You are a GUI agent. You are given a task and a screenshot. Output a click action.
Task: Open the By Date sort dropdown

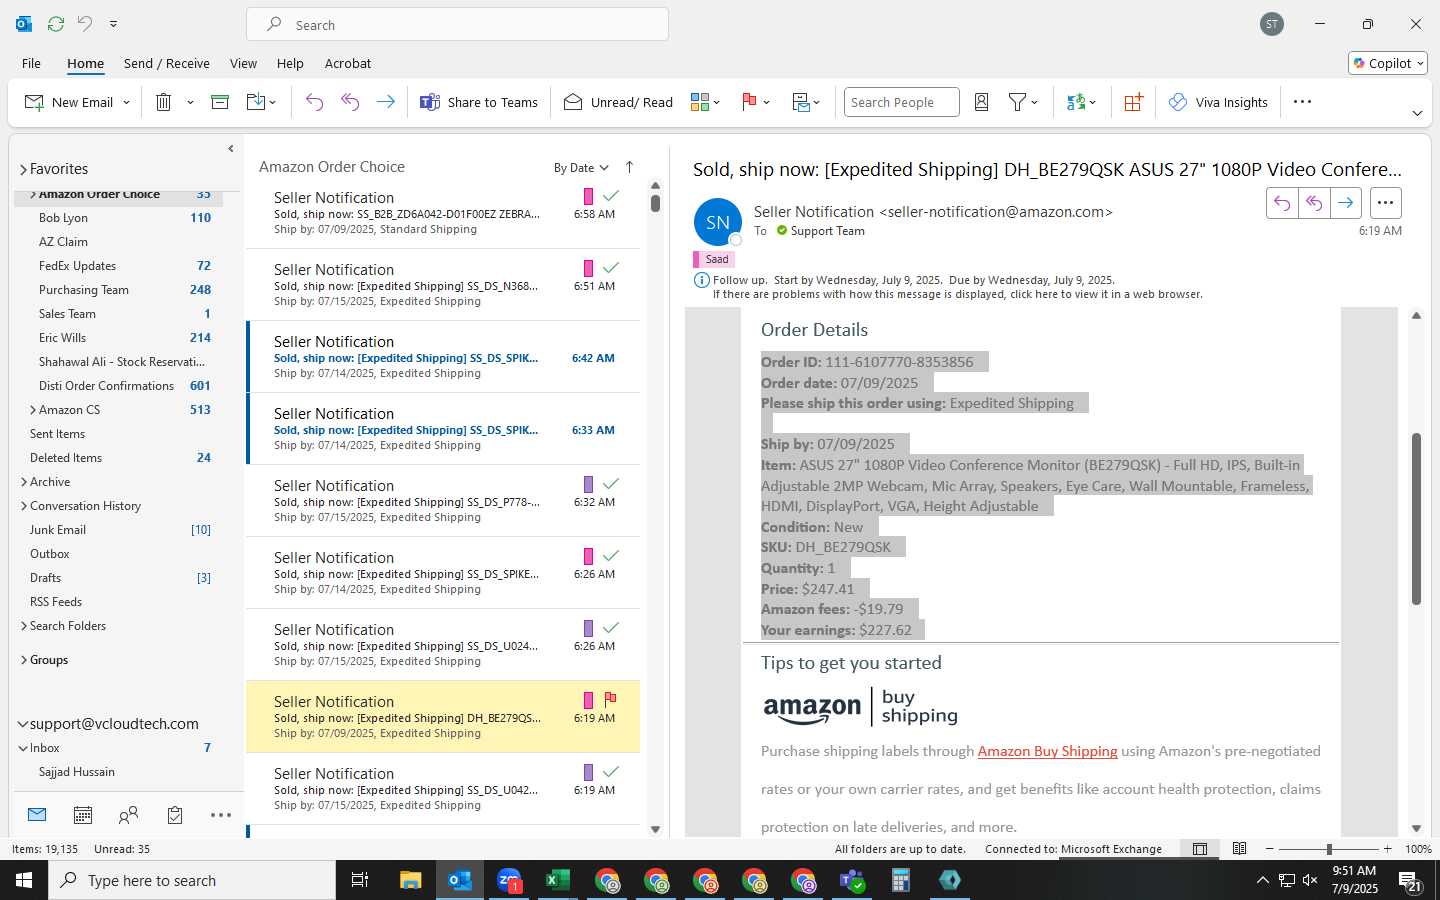pos(581,168)
